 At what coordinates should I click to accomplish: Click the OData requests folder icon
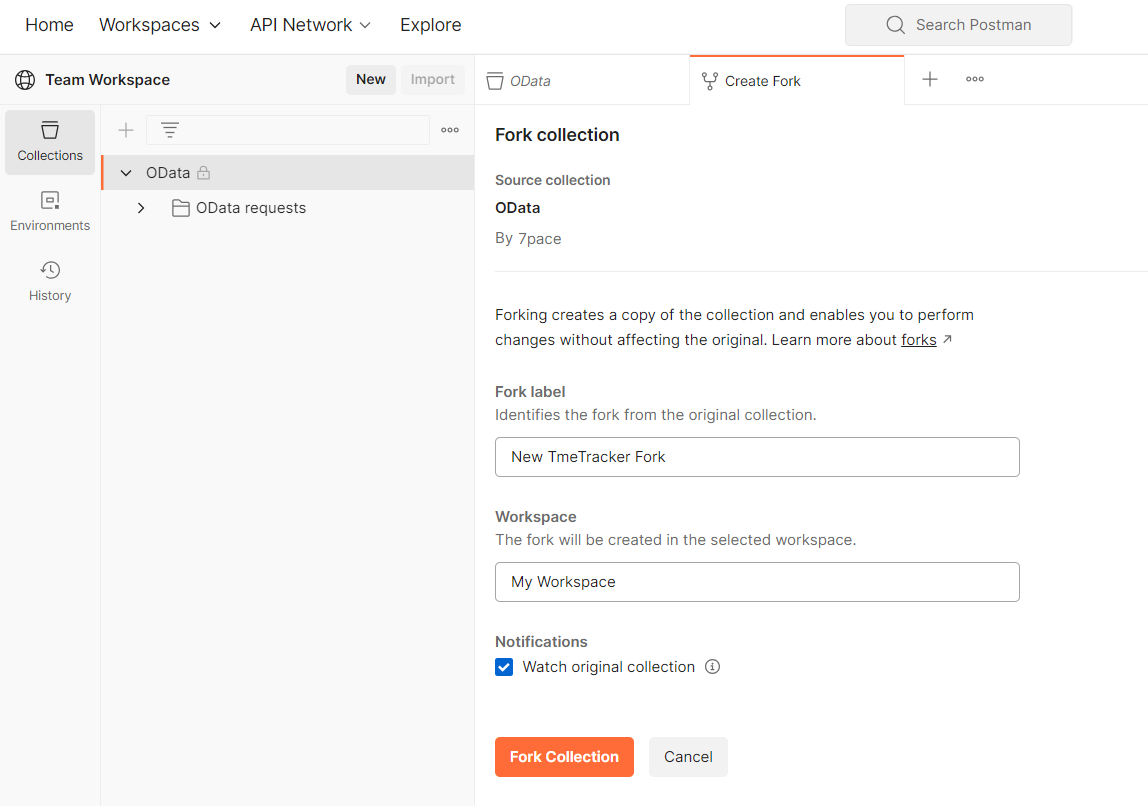(180, 208)
